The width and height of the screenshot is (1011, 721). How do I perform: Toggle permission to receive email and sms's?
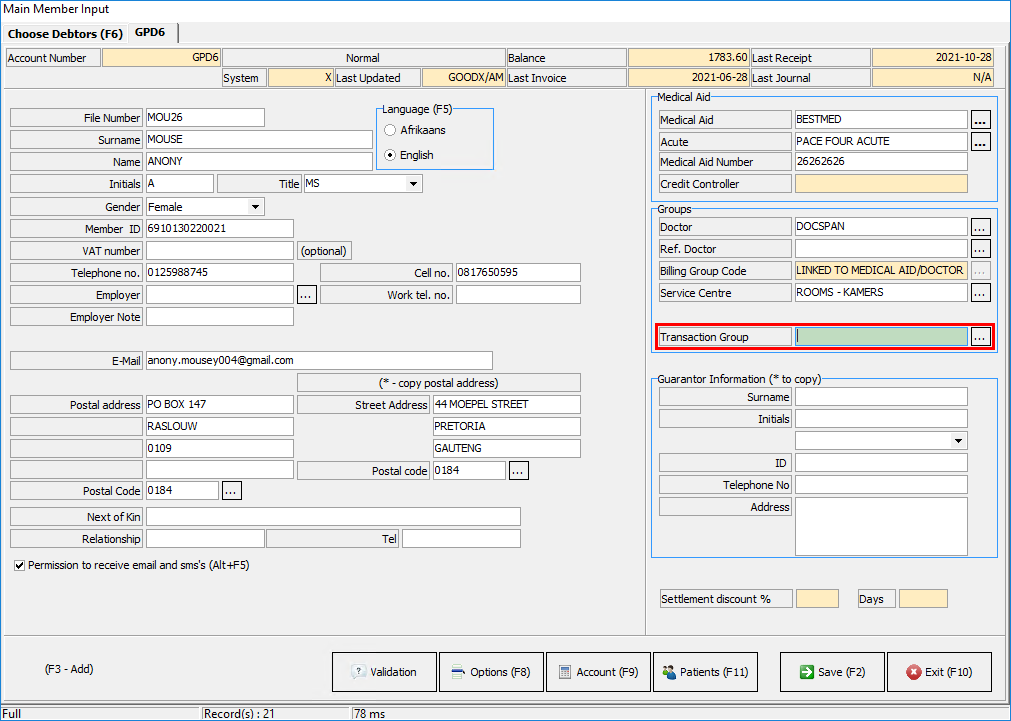pyautogui.click(x=20, y=565)
